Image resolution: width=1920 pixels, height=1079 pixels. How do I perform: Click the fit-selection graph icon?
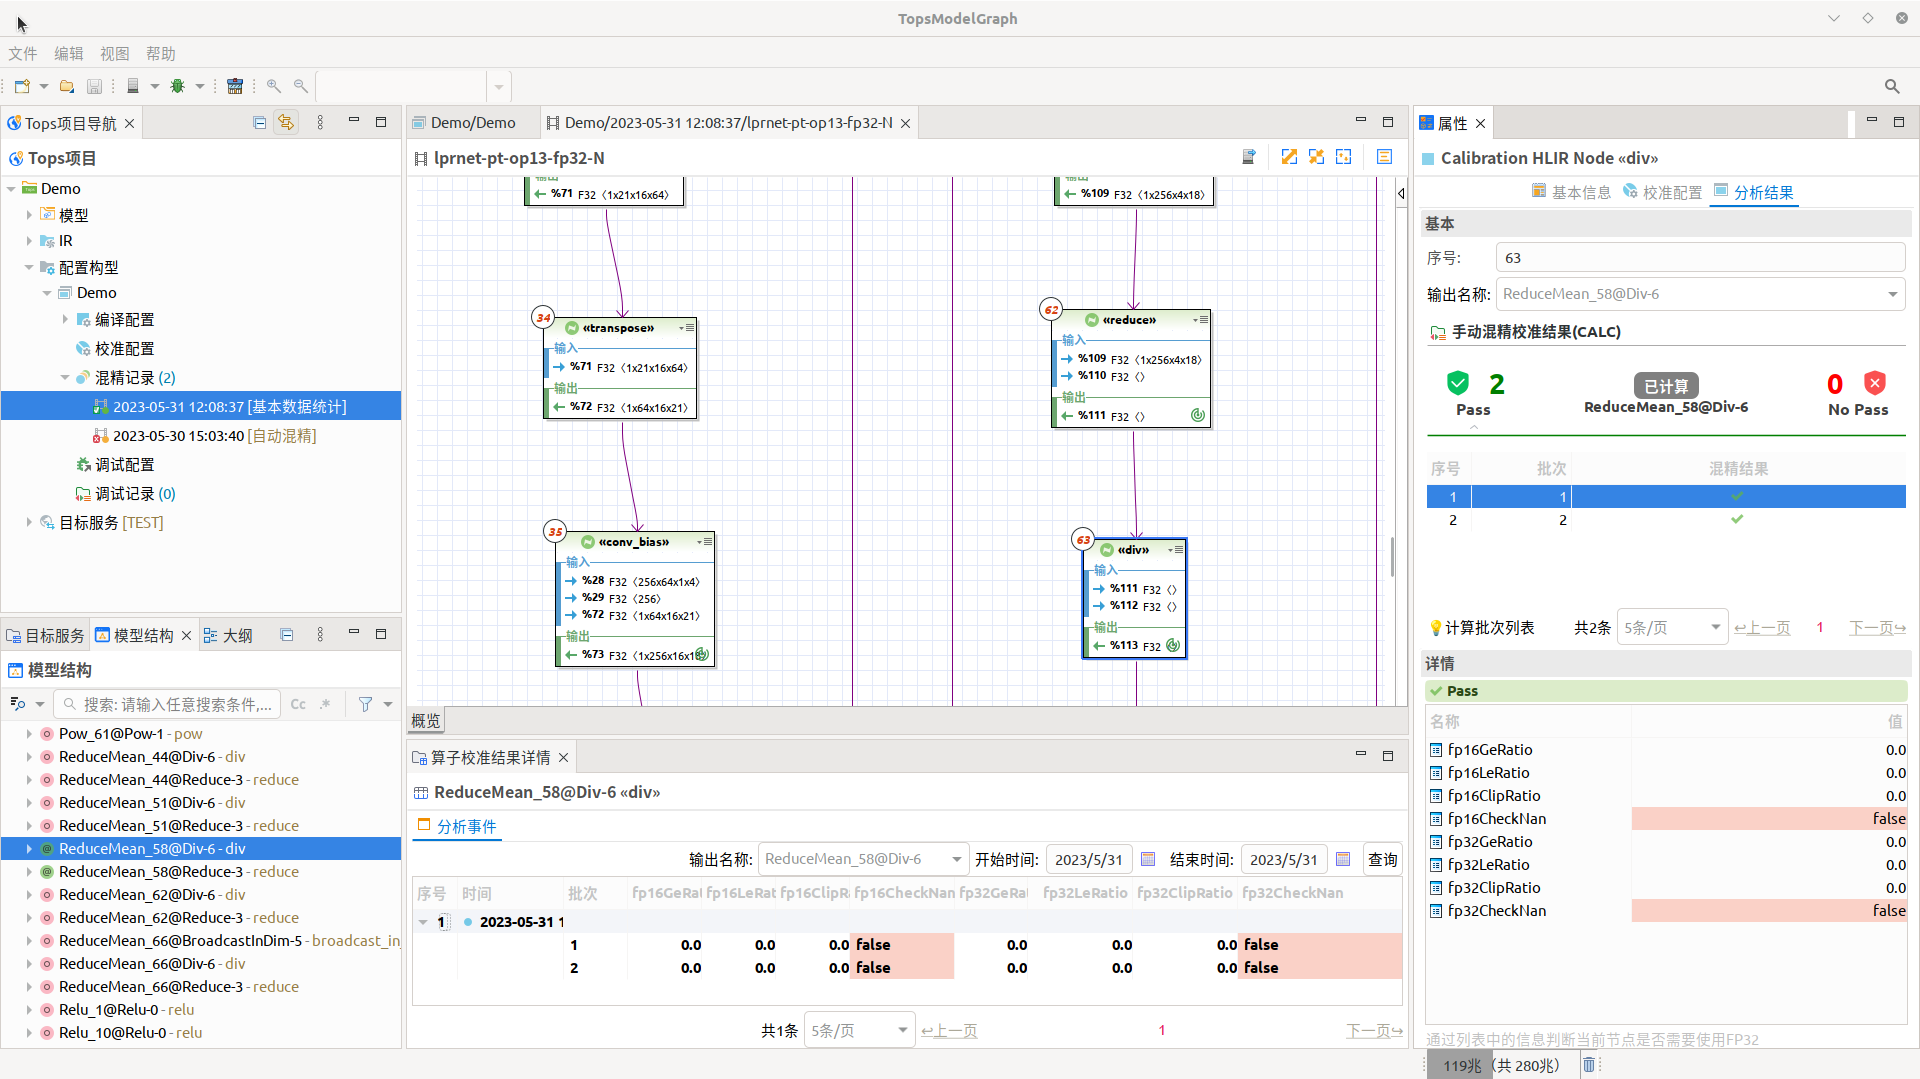pyautogui.click(x=1344, y=157)
